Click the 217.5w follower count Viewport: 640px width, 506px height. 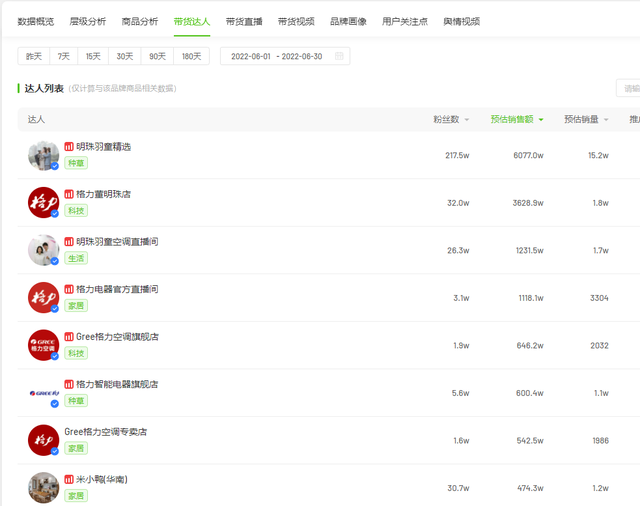click(x=457, y=155)
